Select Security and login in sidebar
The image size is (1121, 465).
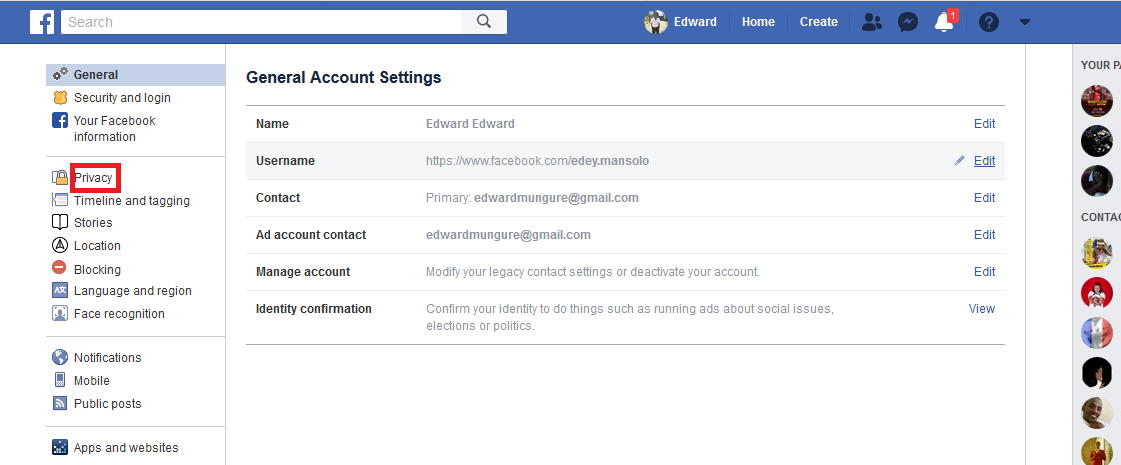pos(122,98)
